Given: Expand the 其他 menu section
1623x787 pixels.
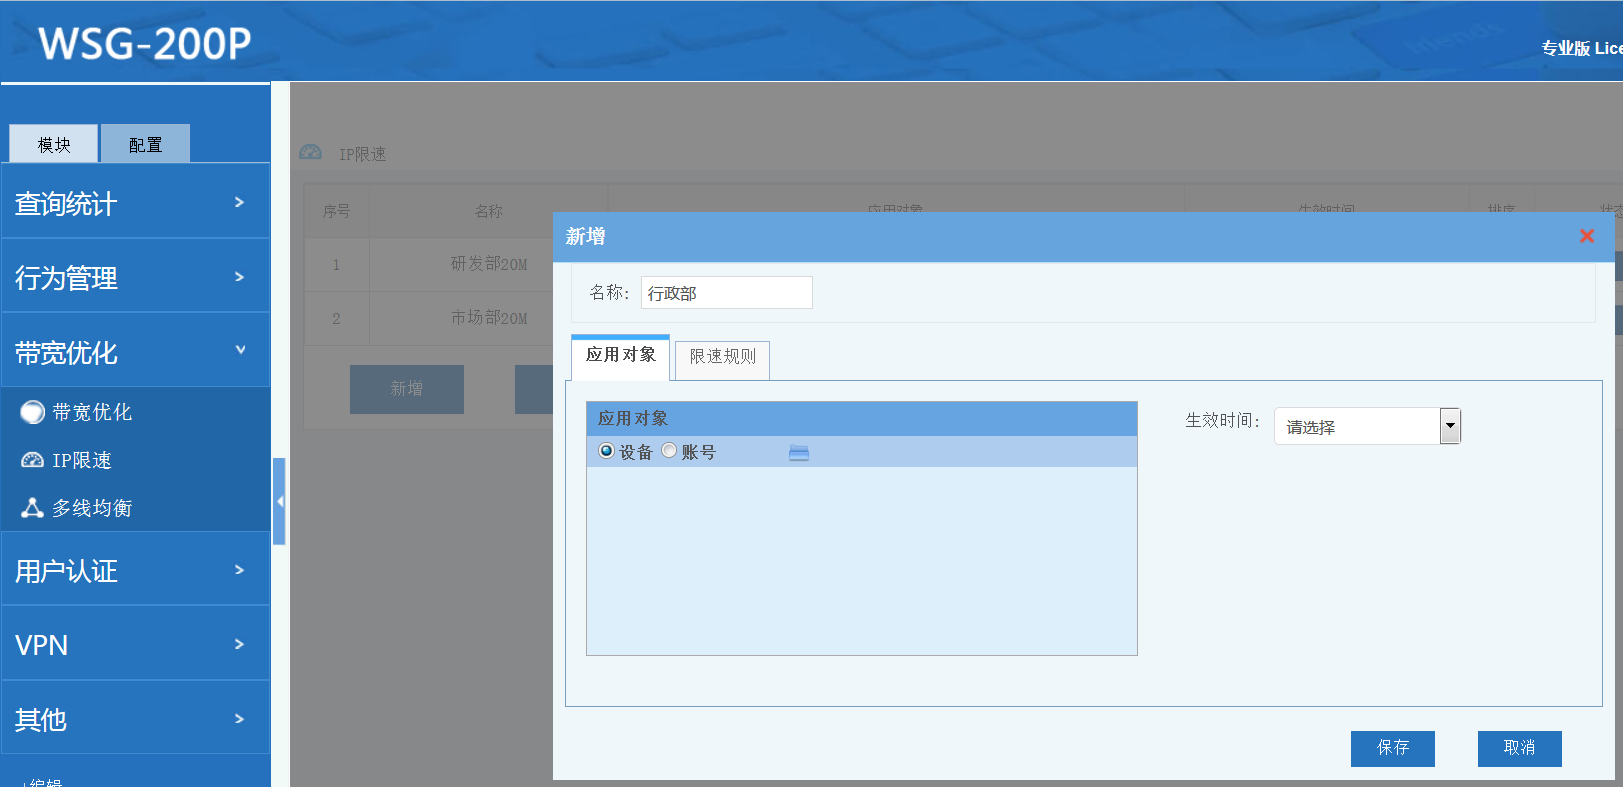Looking at the screenshot, I should (x=135, y=719).
